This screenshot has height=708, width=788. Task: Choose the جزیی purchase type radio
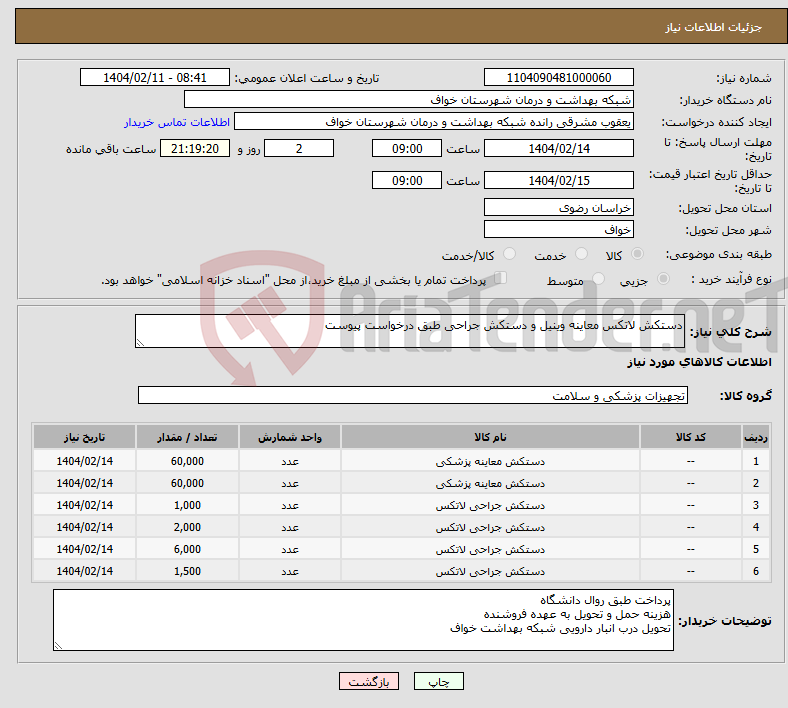(663, 278)
